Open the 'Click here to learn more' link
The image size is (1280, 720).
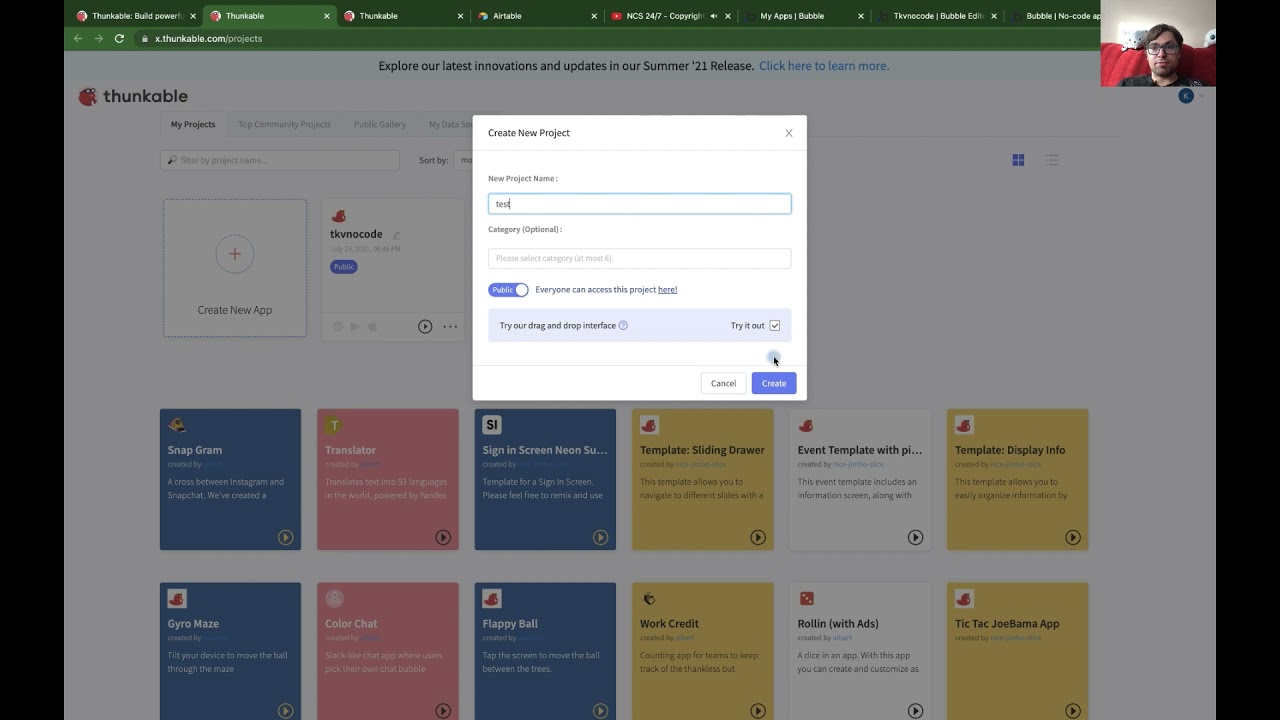point(824,66)
